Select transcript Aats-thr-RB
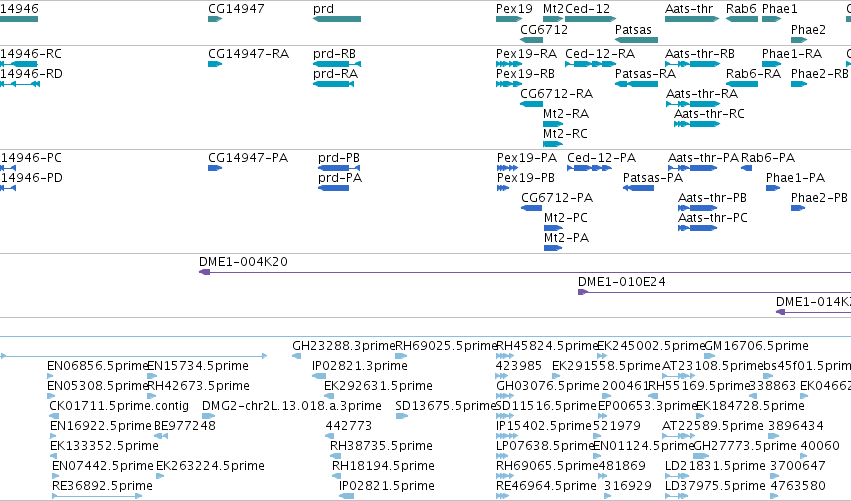Screen dimensions: 851x501 [693, 64]
